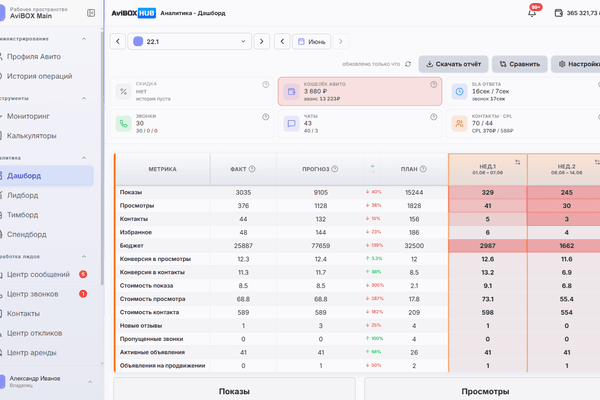Open profile selector dropdown 22.1
The width and height of the screenshot is (600, 400).
pyautogui.click(x=189, y=41)
